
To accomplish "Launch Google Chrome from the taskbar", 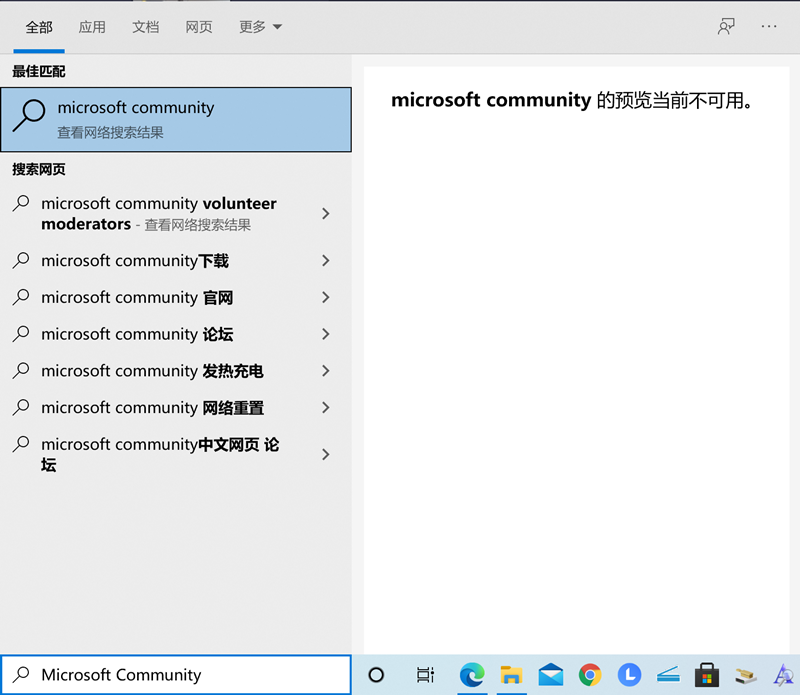I will point(590,676).
